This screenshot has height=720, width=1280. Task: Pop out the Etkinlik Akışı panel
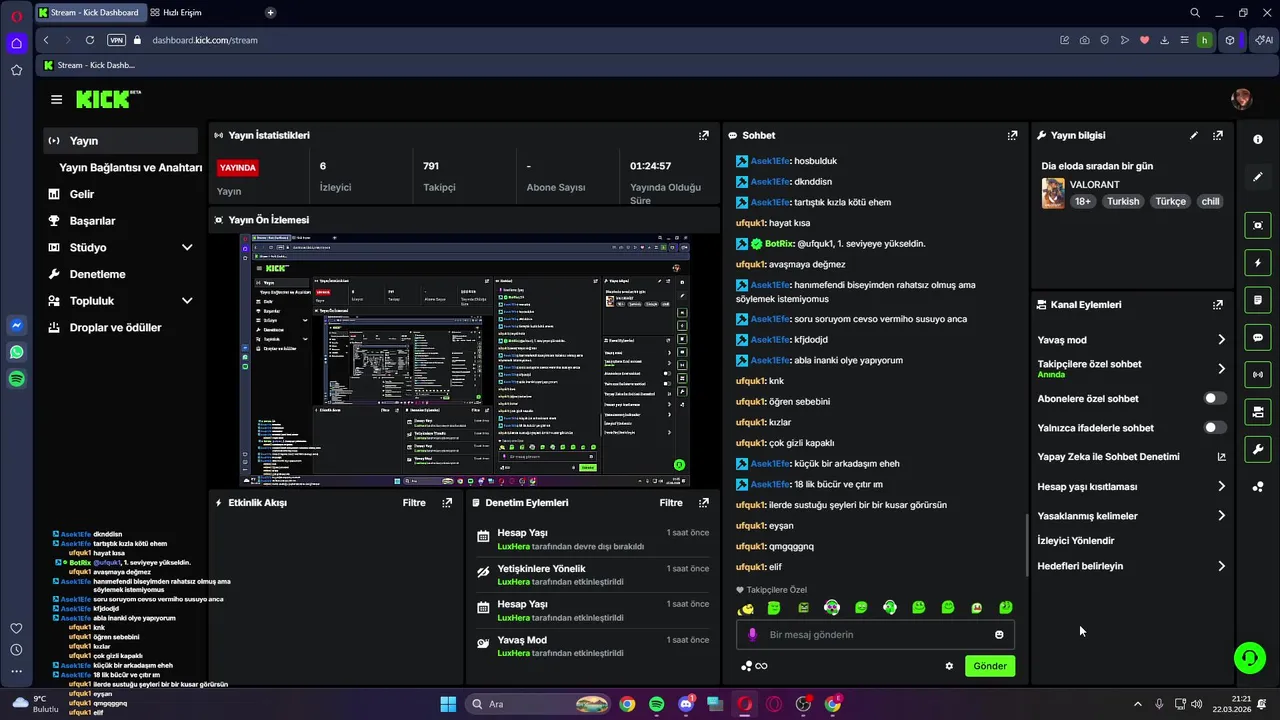click(447, 503)
